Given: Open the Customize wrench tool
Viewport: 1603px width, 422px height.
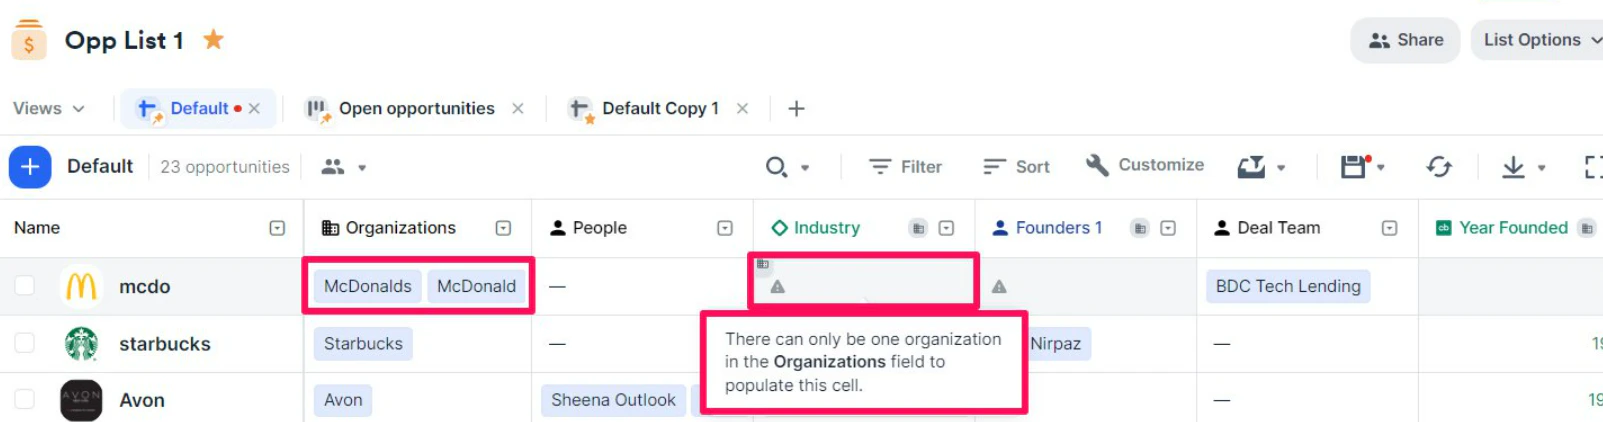Looking at the screenshot, I should pyautogui.click(x=1145, y=165).
